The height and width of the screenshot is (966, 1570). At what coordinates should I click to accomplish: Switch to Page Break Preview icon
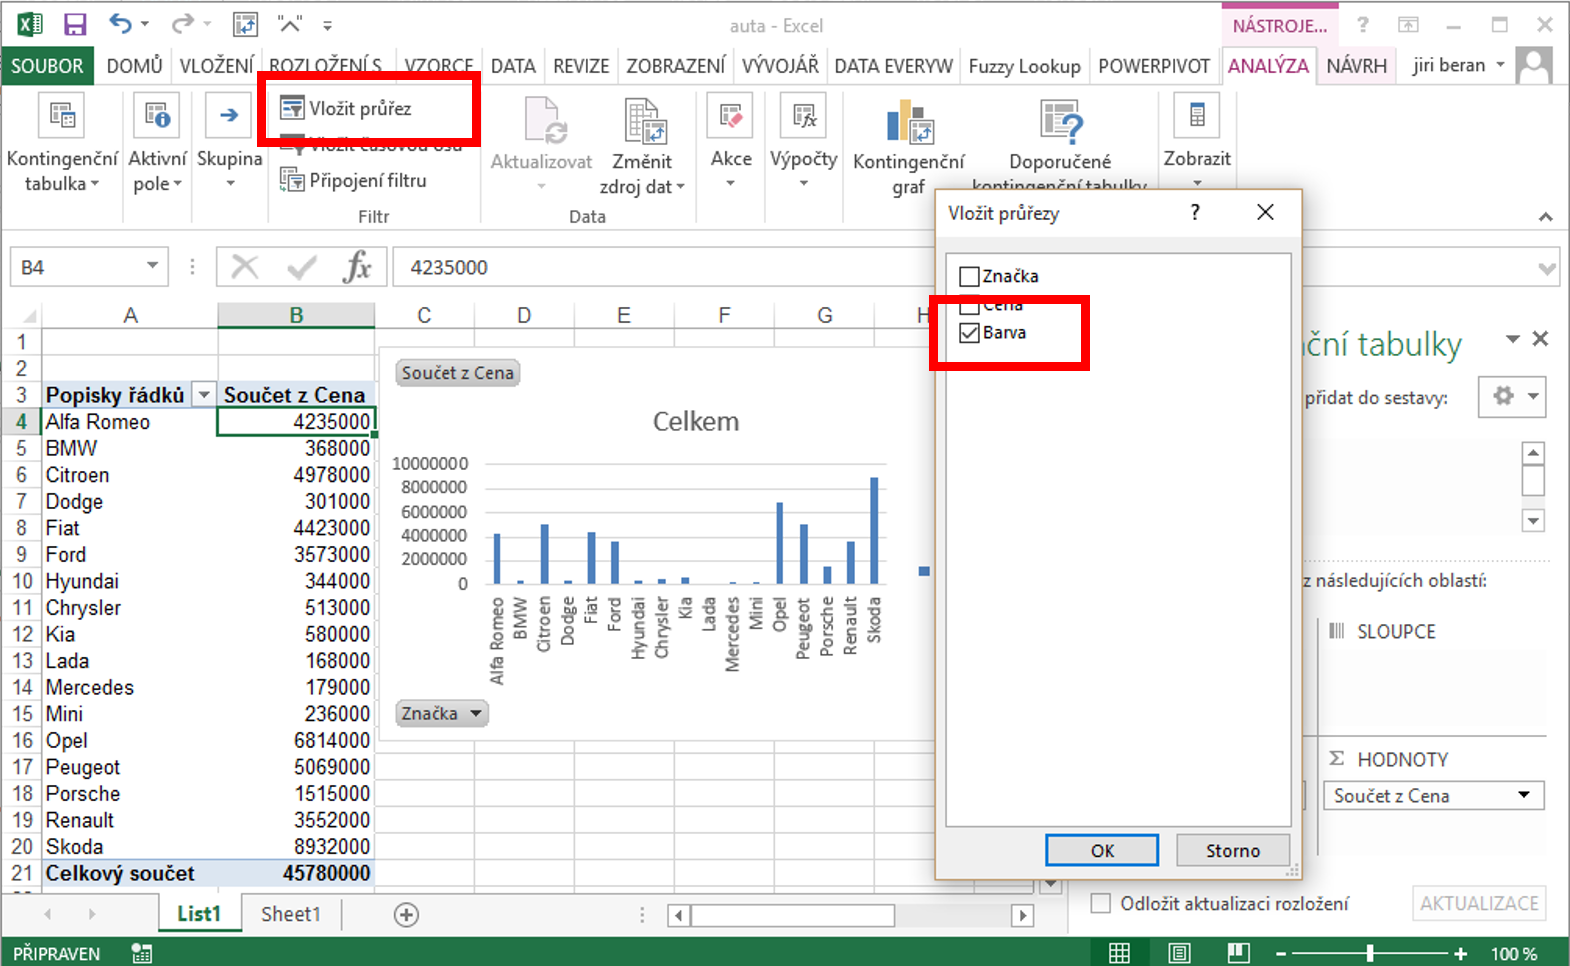tap(1239, 953)
